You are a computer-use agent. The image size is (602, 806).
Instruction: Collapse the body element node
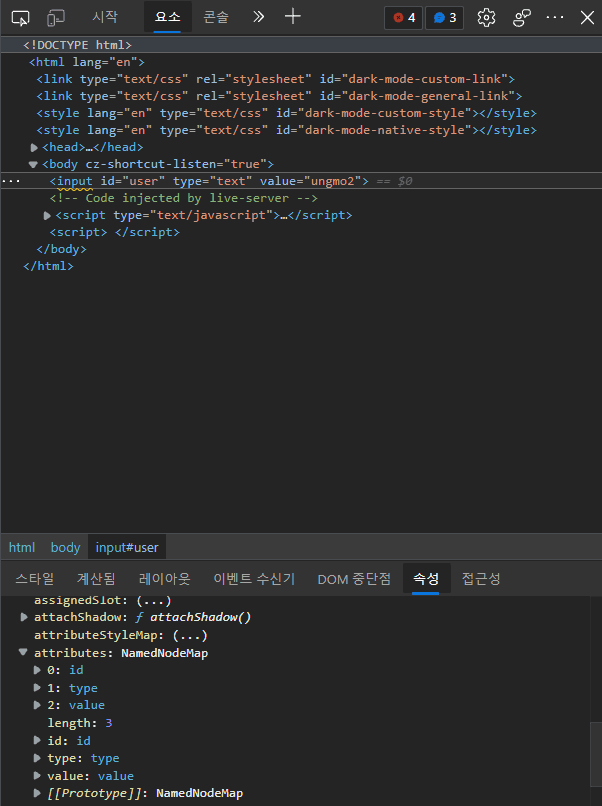coord(33,164)
